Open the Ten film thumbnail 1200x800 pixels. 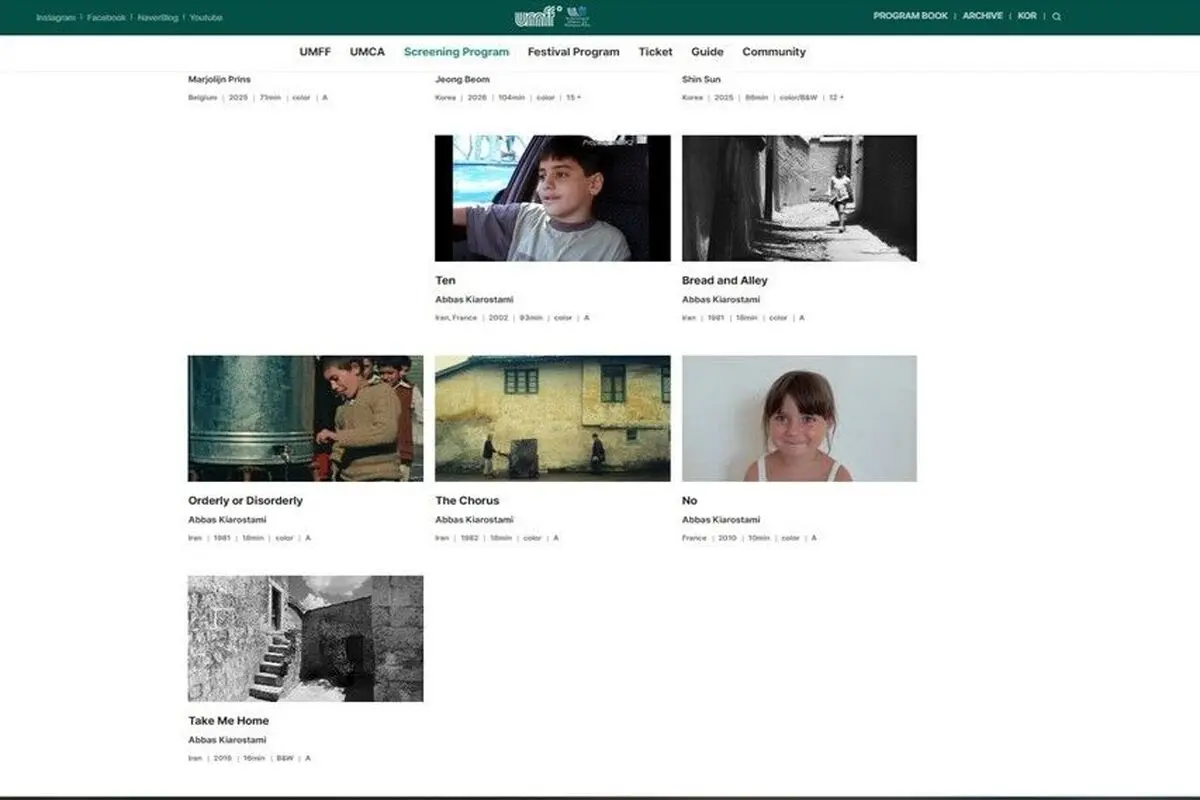click(553, 198)
